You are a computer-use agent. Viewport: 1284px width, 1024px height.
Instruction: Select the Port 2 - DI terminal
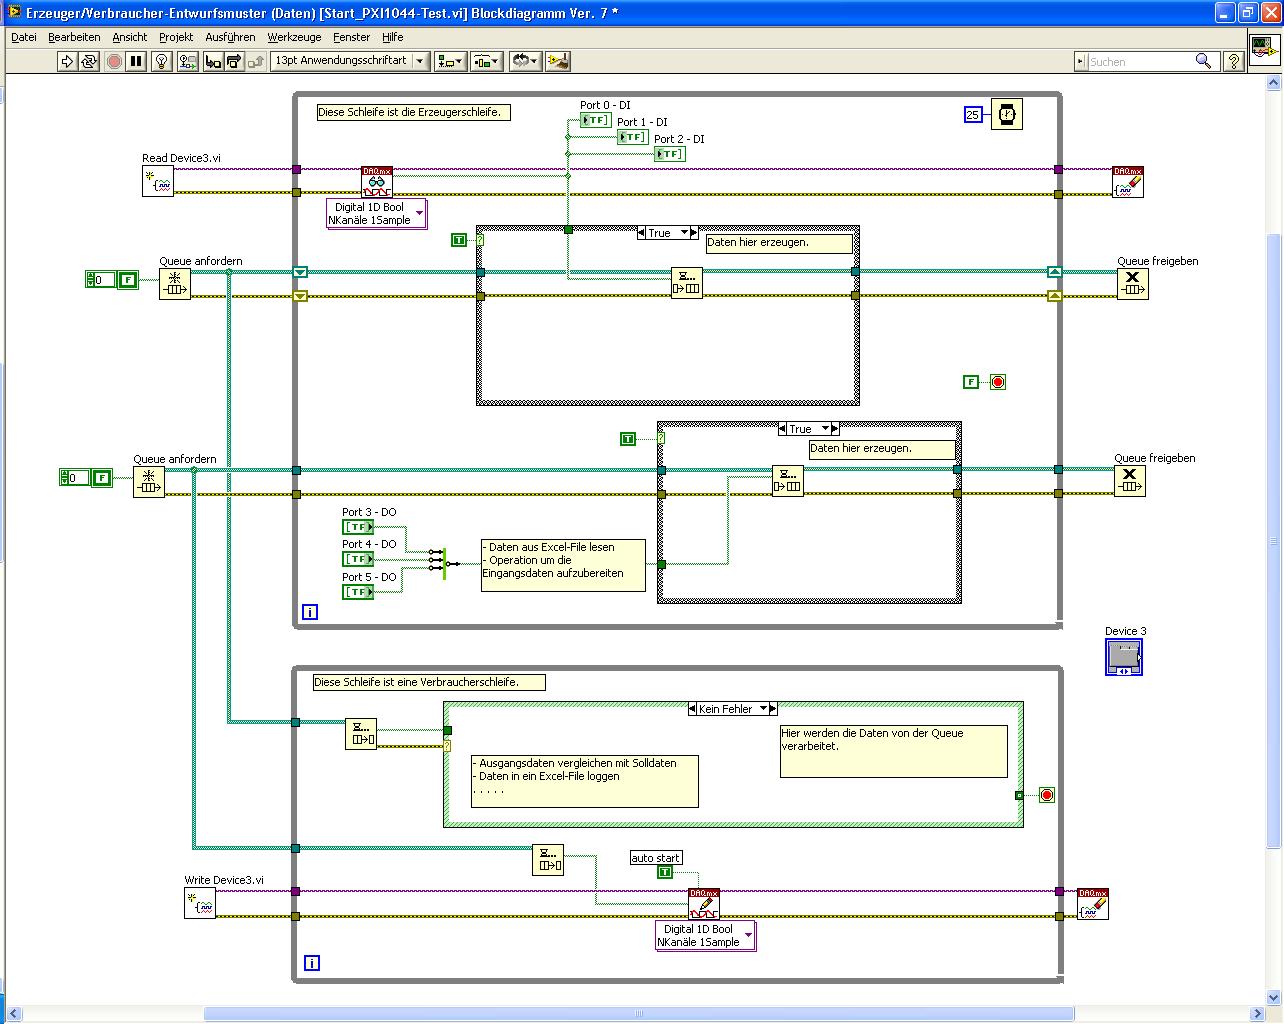(669, 154)
